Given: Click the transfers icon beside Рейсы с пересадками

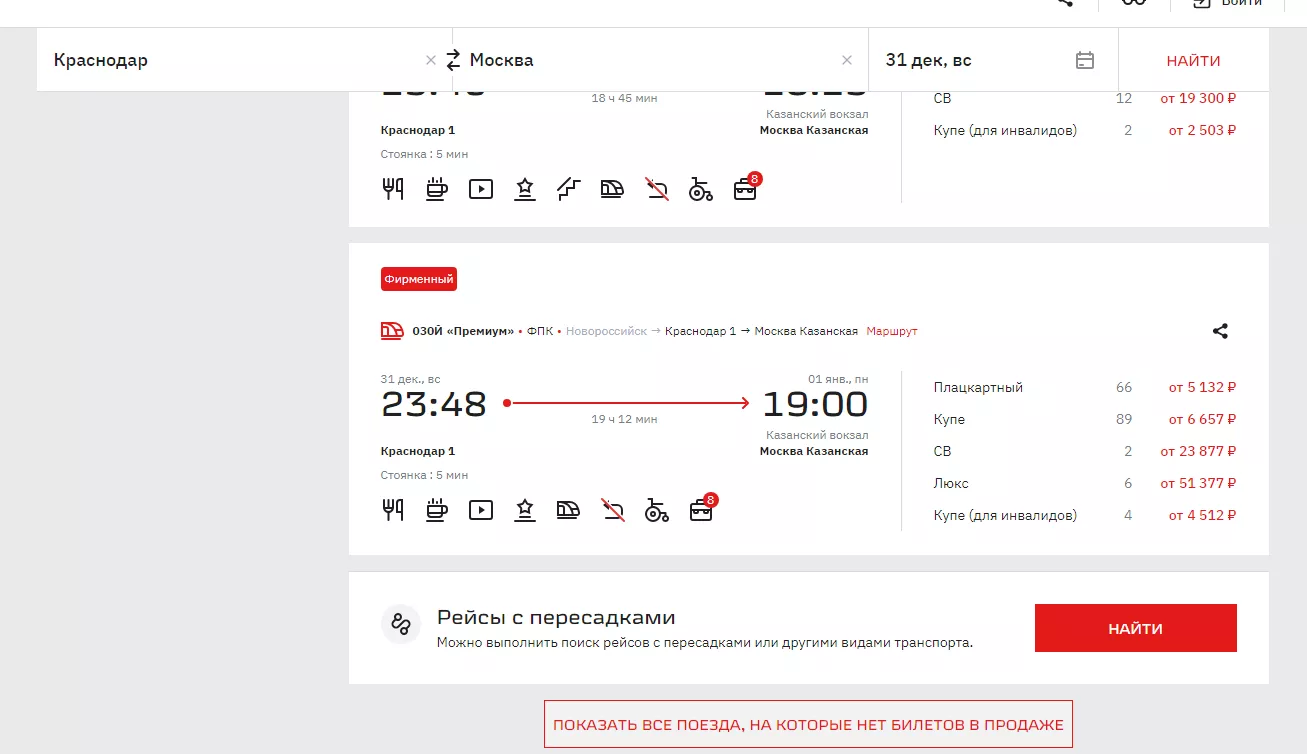Looking at the screenshot, I should click(401, 625).
